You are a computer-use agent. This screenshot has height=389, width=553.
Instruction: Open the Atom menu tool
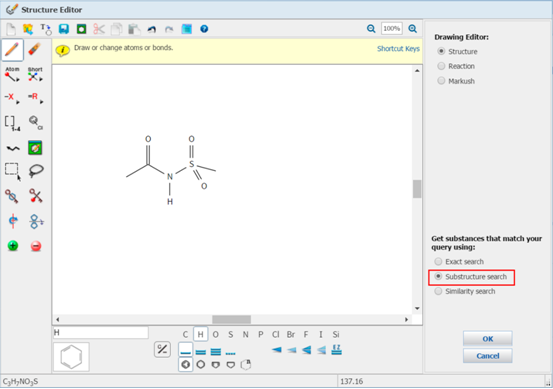pos(12,74)
